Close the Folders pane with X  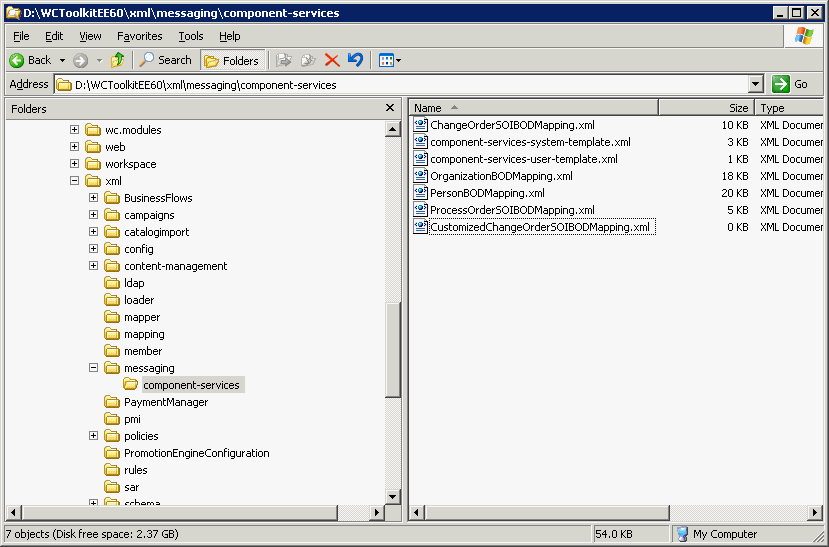tap(390, 108)
